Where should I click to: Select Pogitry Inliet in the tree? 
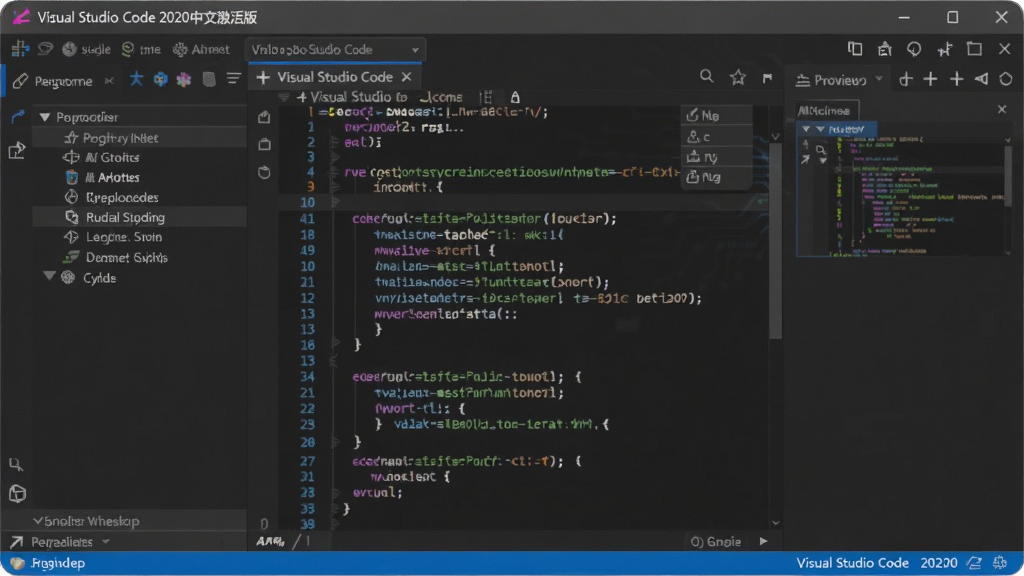(139, 138)
